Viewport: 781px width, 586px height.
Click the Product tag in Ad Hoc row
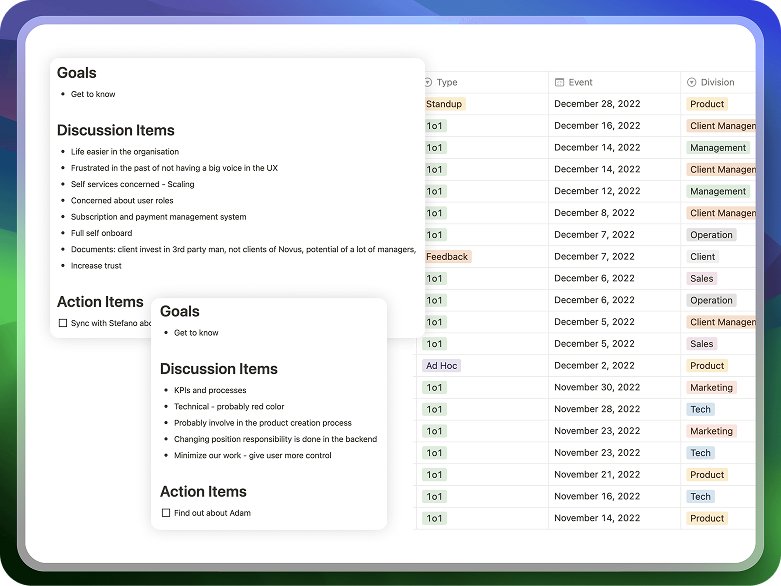pyautogui.click(x=707, y=366)
